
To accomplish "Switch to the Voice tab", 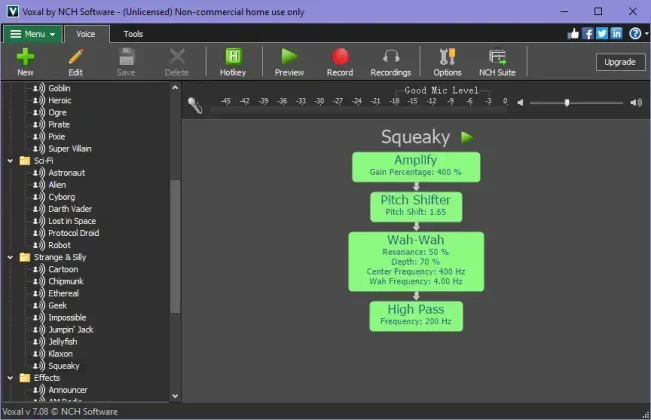I will [x=86, y=34].
